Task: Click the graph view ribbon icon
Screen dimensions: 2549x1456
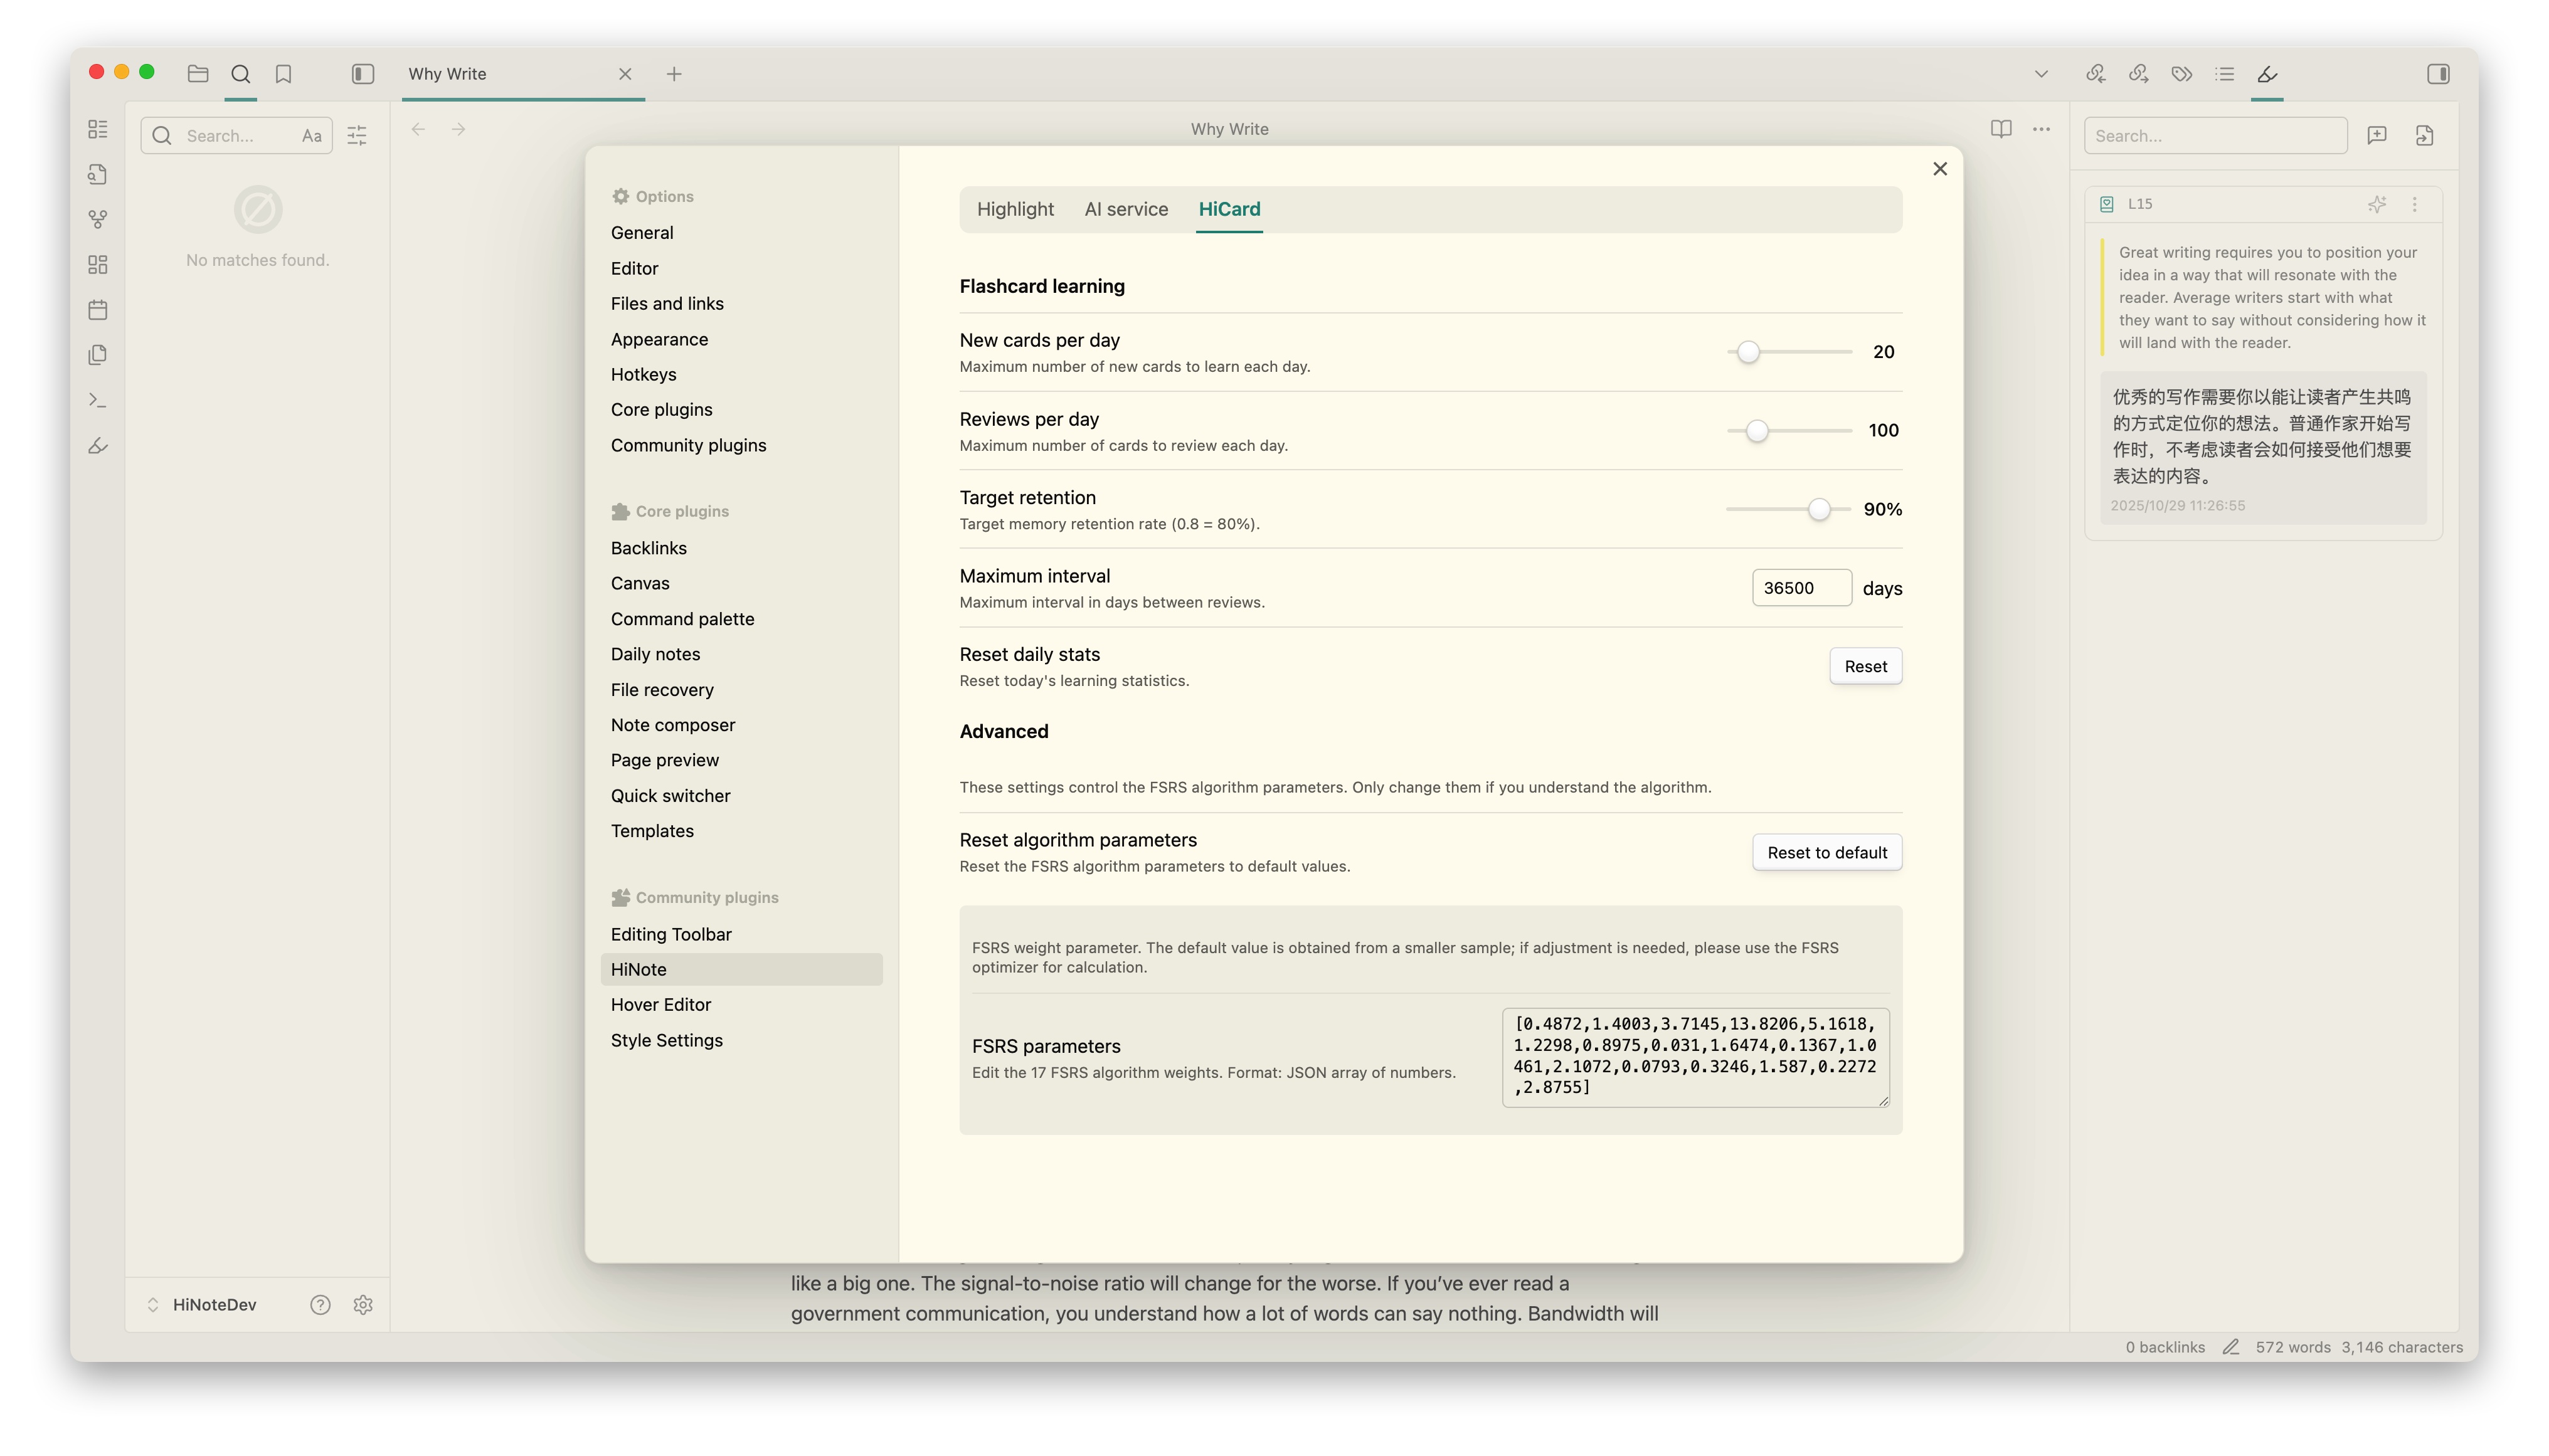Action: coord(98,219)
